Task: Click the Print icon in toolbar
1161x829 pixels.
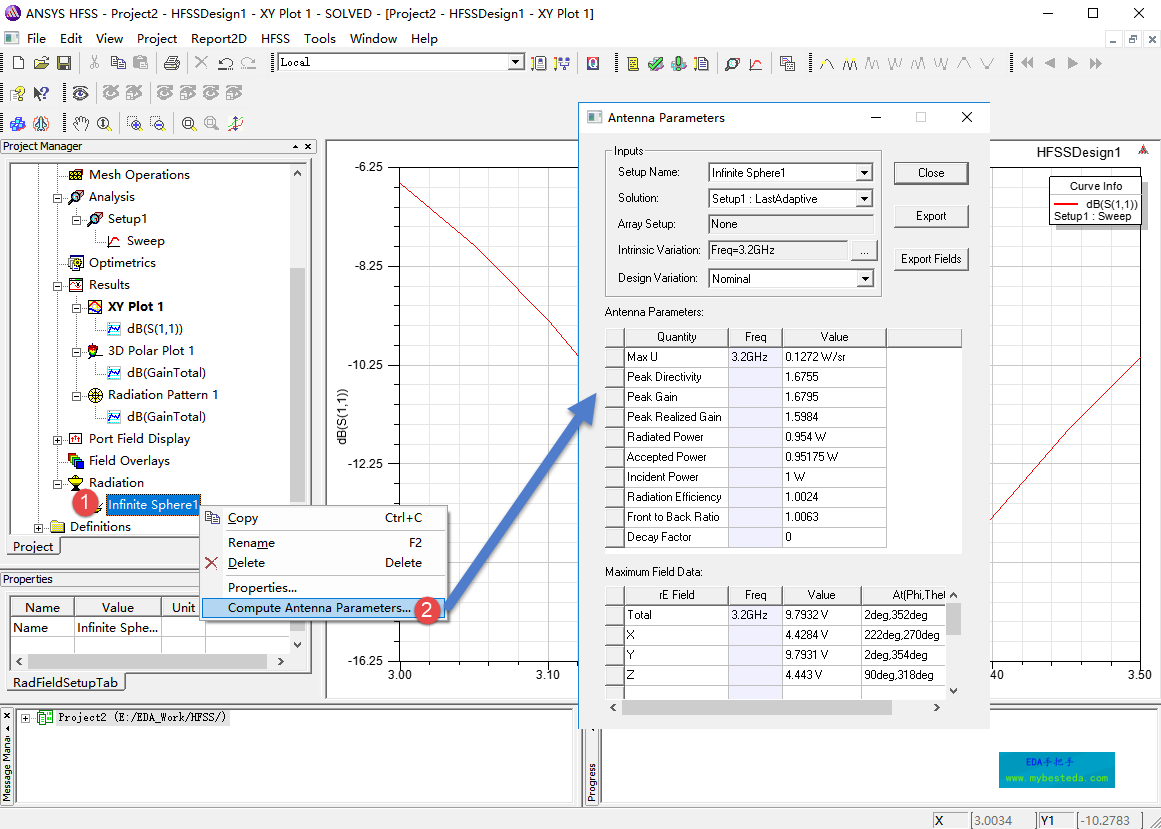Action: pyautogui.click(x=171, y=63)
